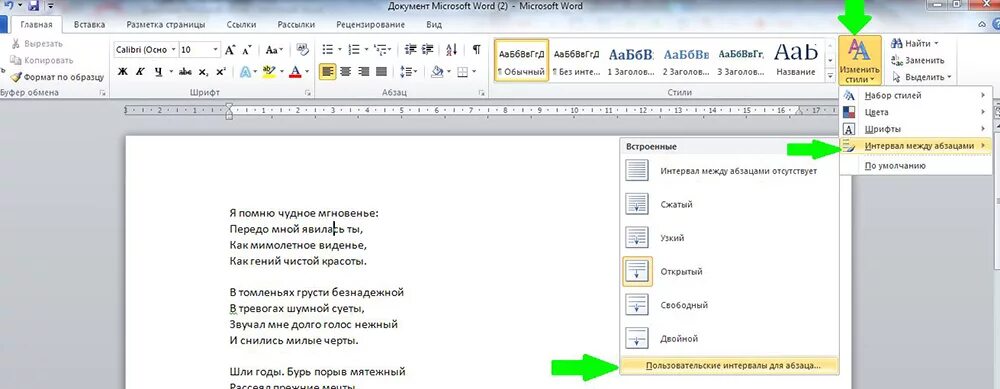
Task: Toggle underline formatting (Ч)
Action: click(157, 72)
